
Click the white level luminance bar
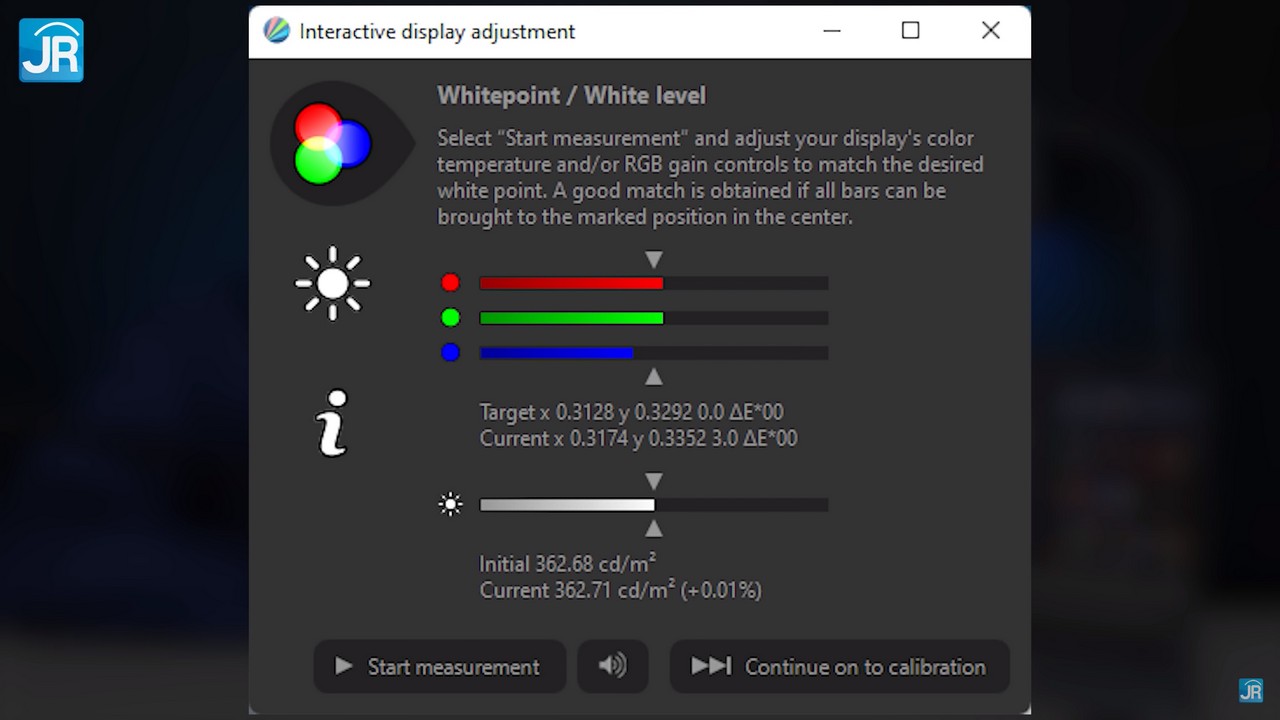tap(653, 505)
